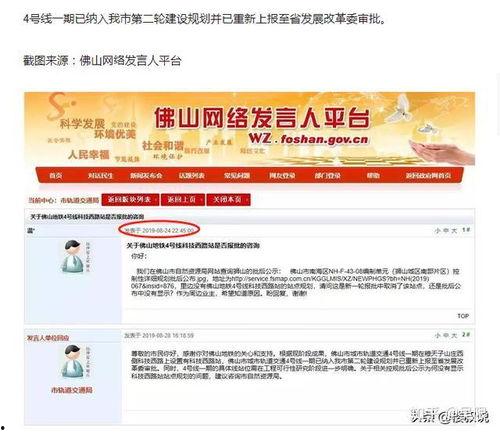Open 常见问题 navigation item
This screenshot has width=500, height=434.
[237, 175]
